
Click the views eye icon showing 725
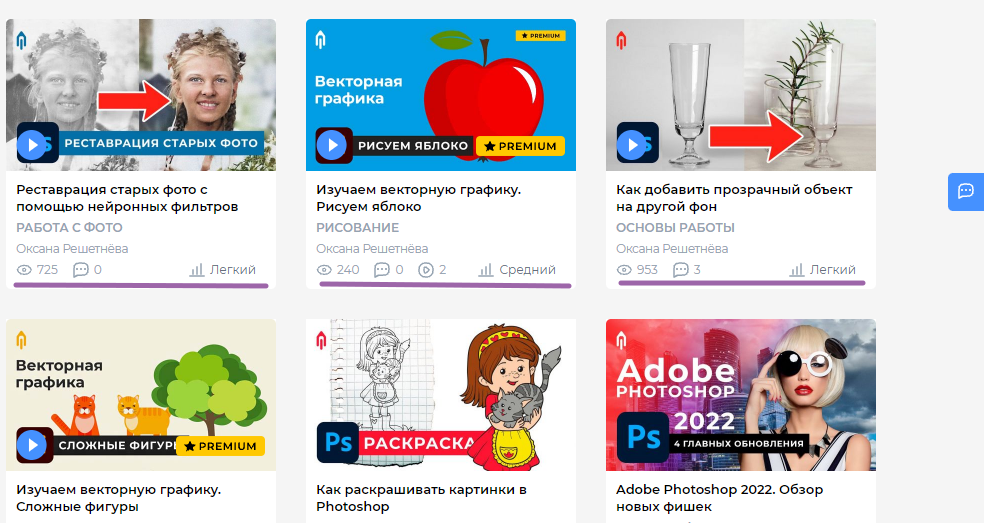(24, 270)
